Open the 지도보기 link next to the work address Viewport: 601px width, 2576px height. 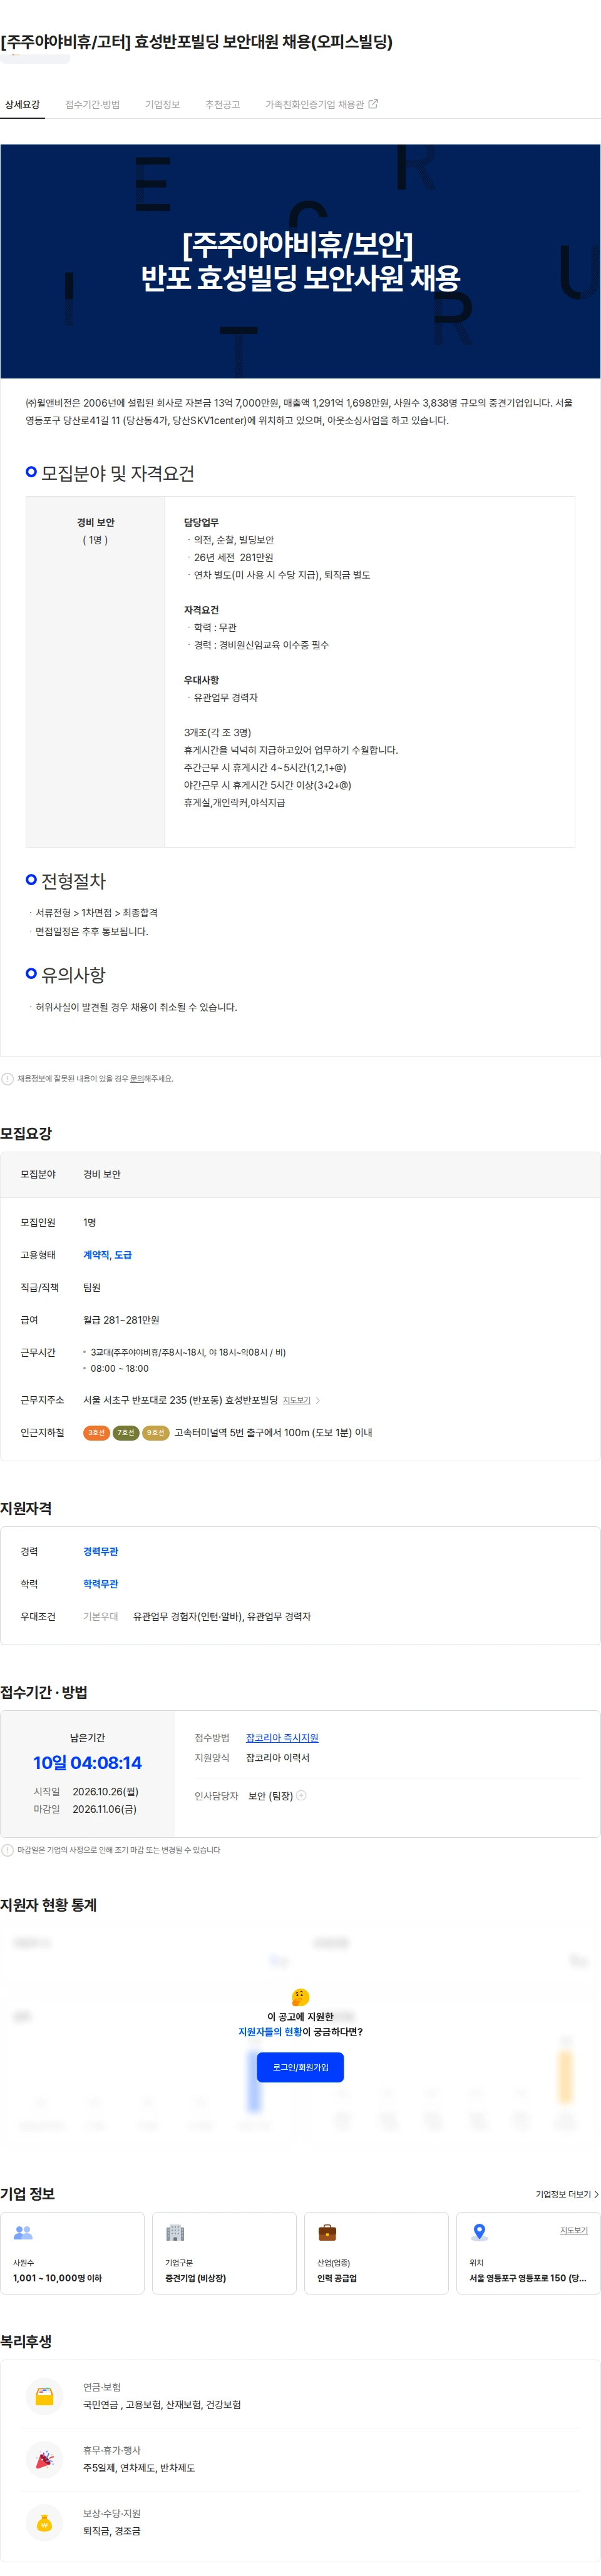coord(296,1400)
